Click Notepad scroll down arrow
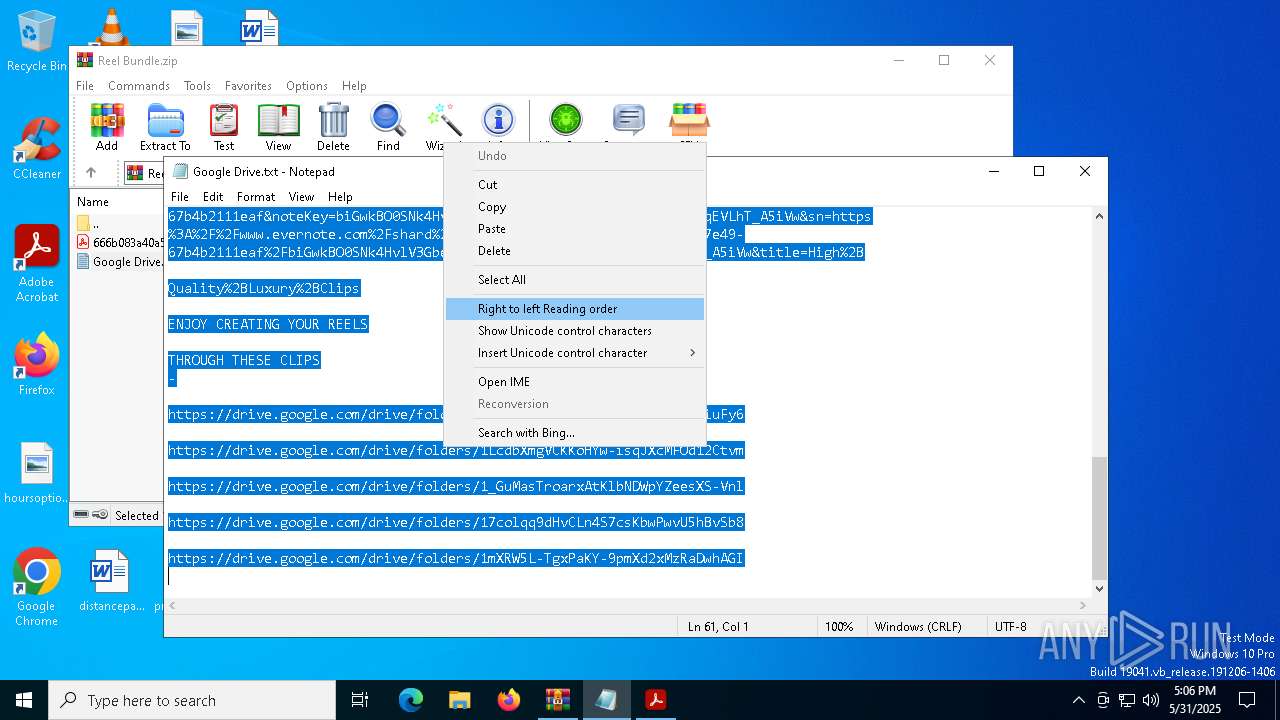The width and height of the screenshot is (1280, 720). pos(1100,589)
